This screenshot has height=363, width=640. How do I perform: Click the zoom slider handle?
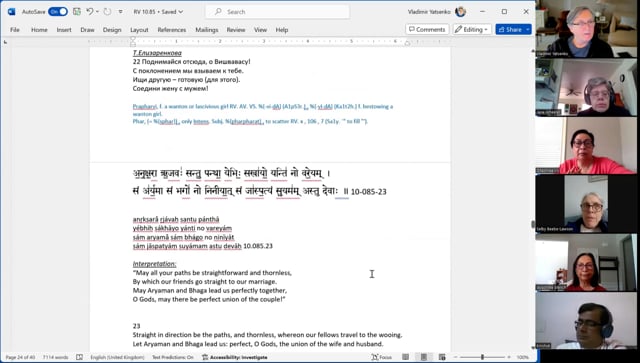coord(482,357)
